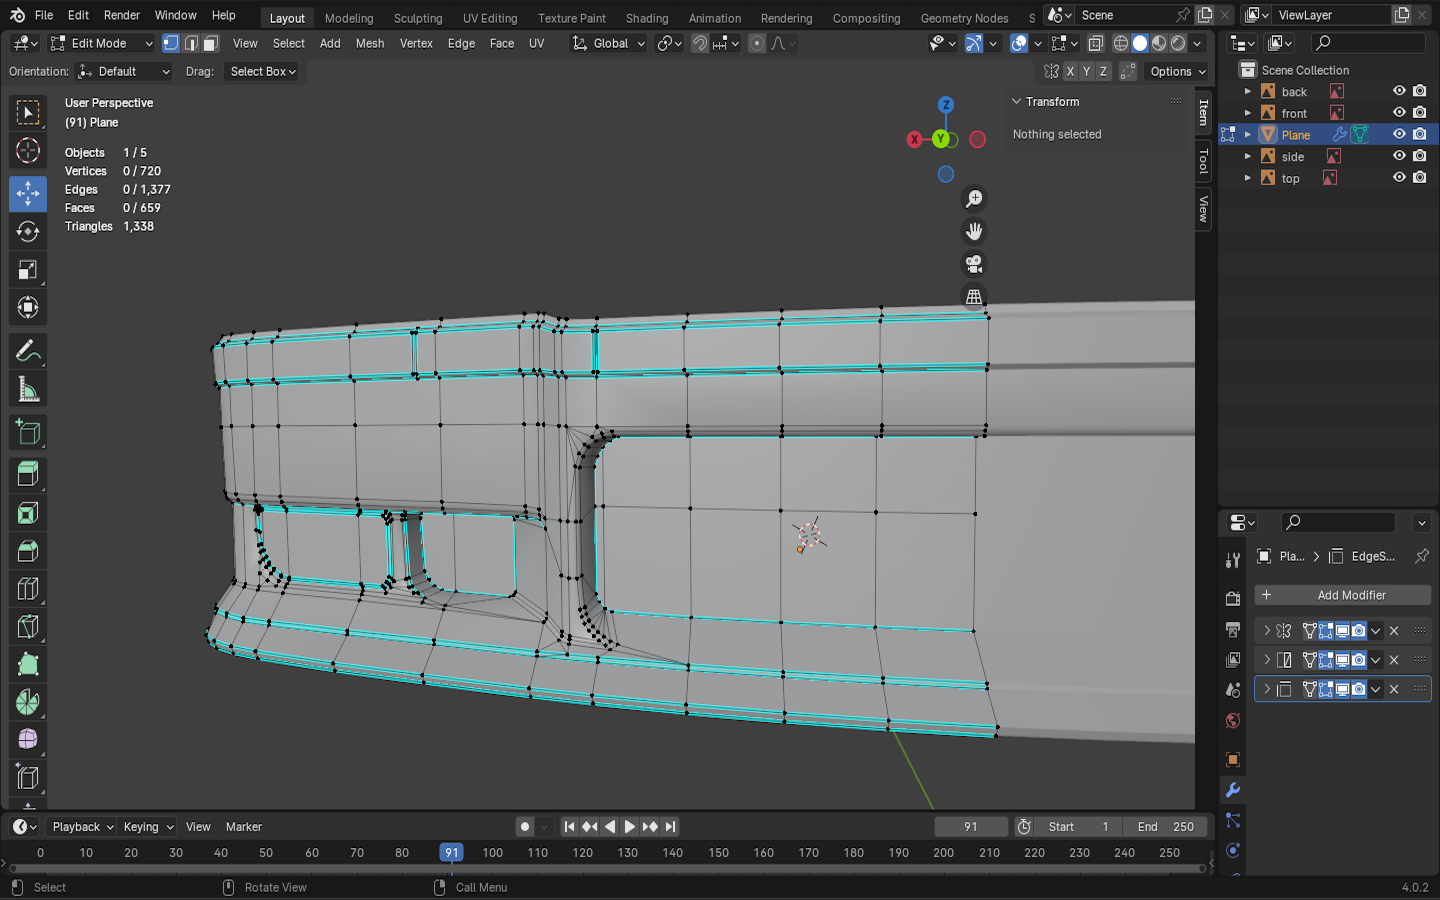
Task: Click frame 150 on the timeline
Action: coord(718,853)
